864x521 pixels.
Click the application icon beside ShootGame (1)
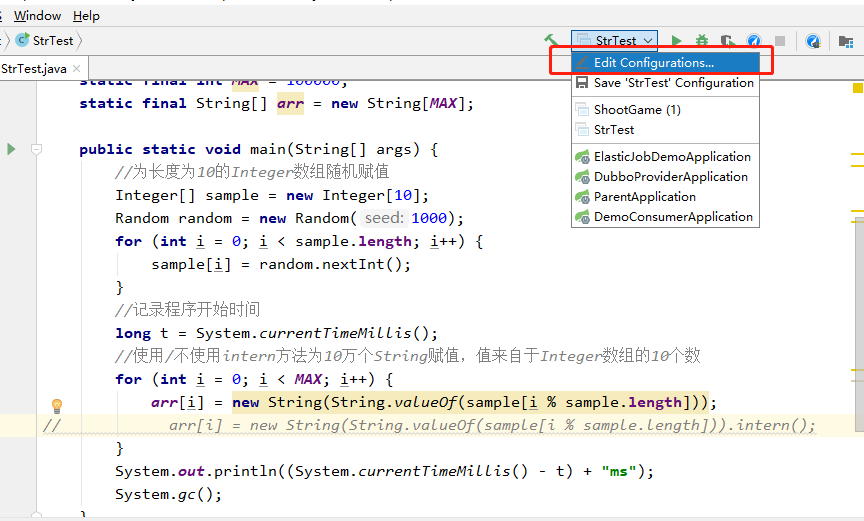(x=582, y=110)
